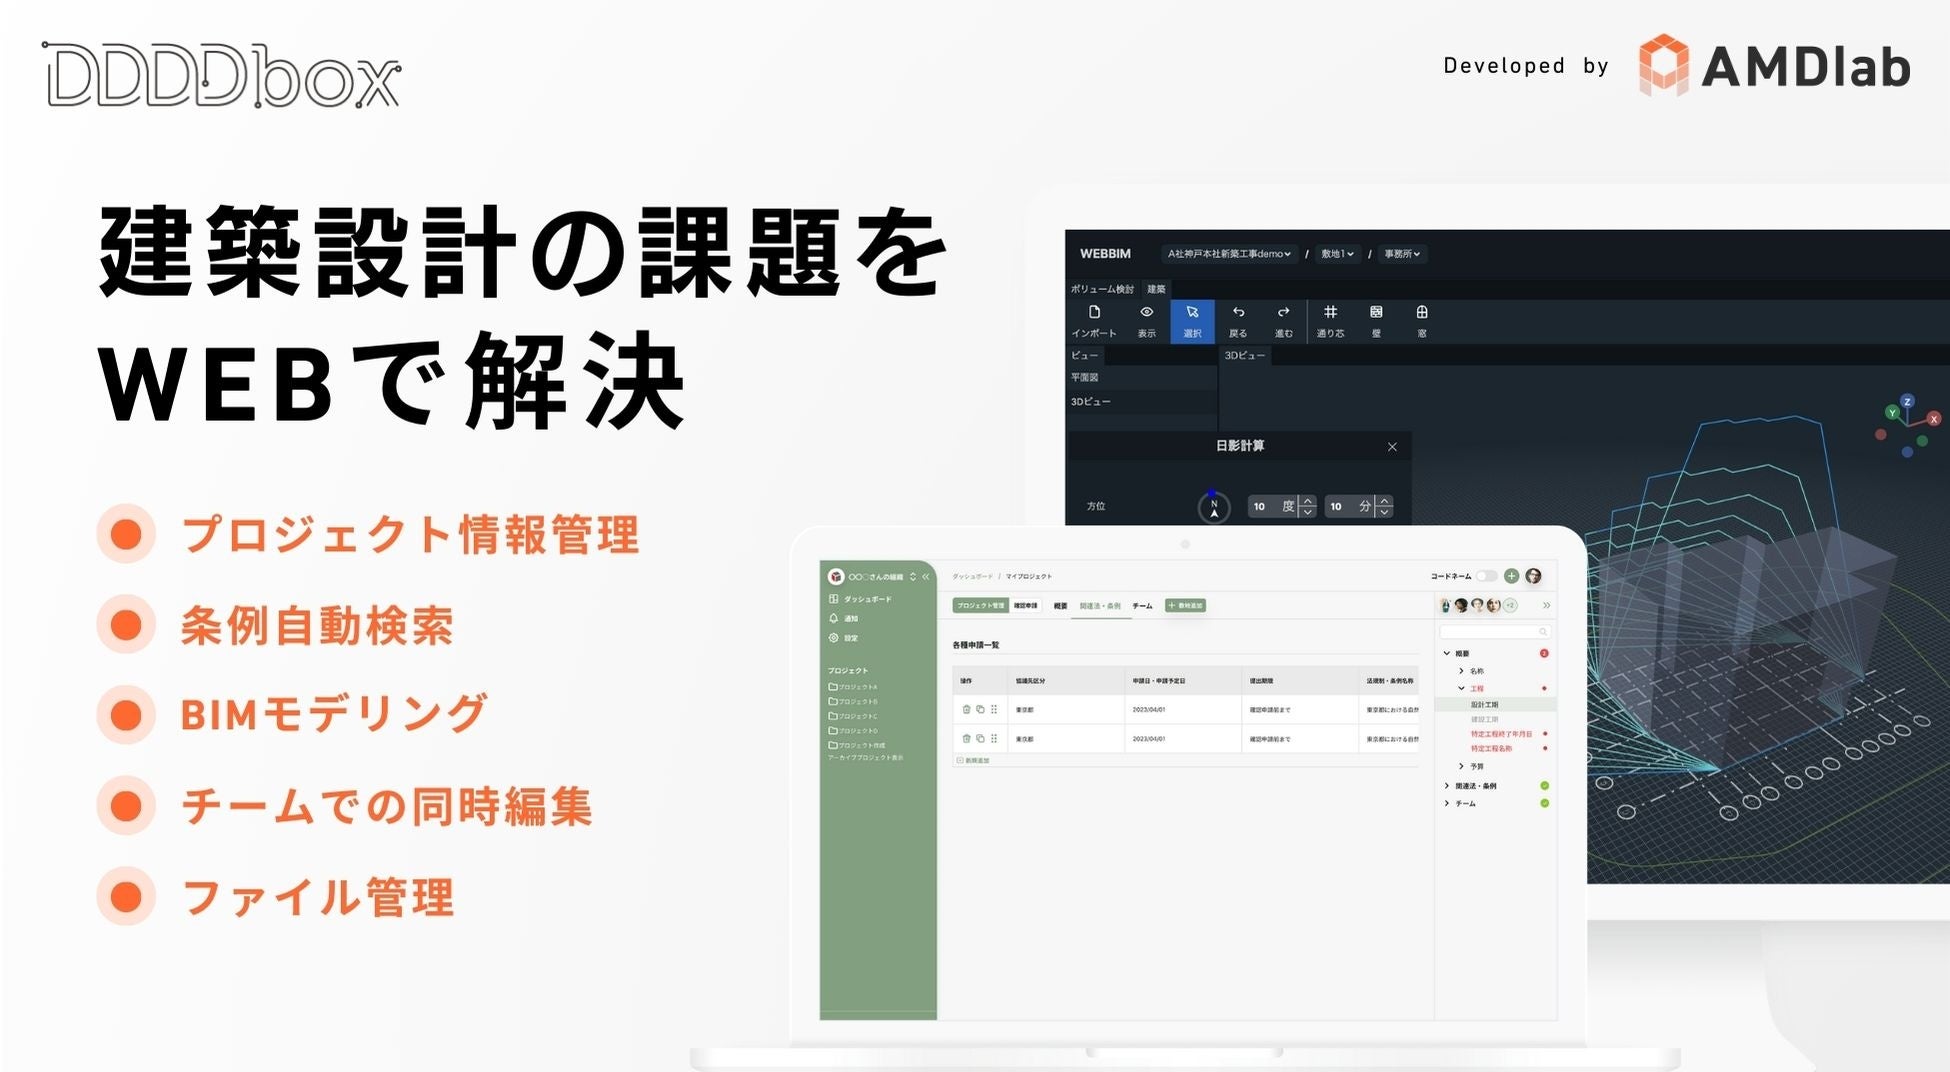The image size is (1950, 1072).
Task: Open the second project folder in sidebar
Action: click(853, 701)
